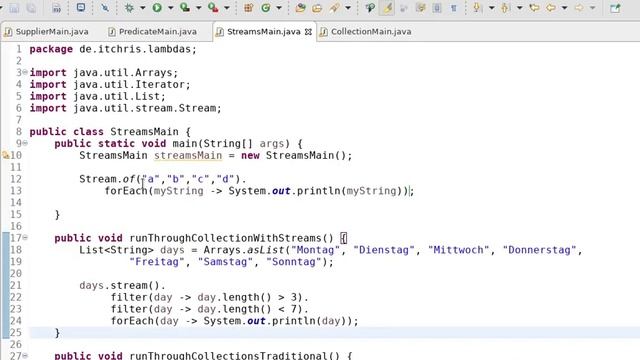
Task: Click the underlined streamsMain variable on line 10
Action: [188, 156]
